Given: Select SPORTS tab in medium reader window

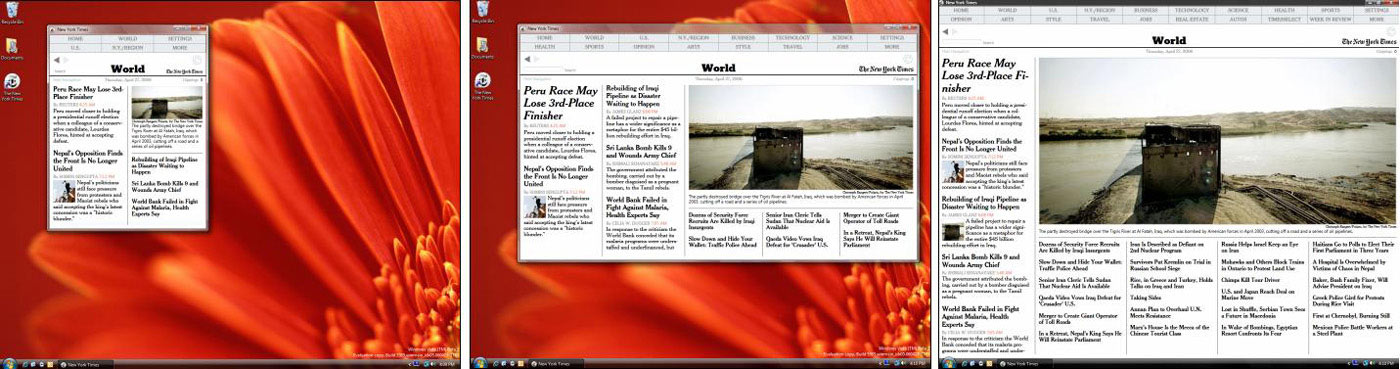Looking at the screenshot, I should pos(595,47).
